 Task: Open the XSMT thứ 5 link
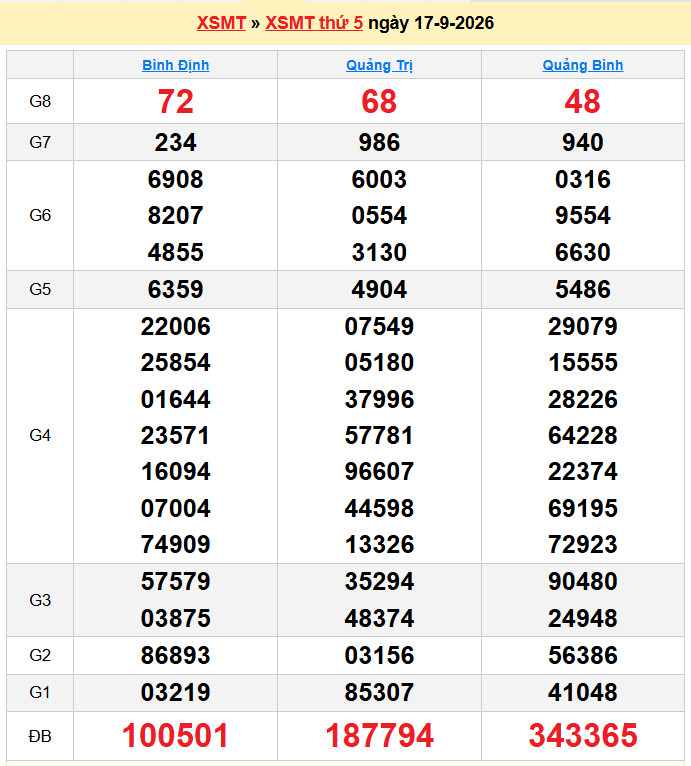pyautogui.click(x=314, y=23)
